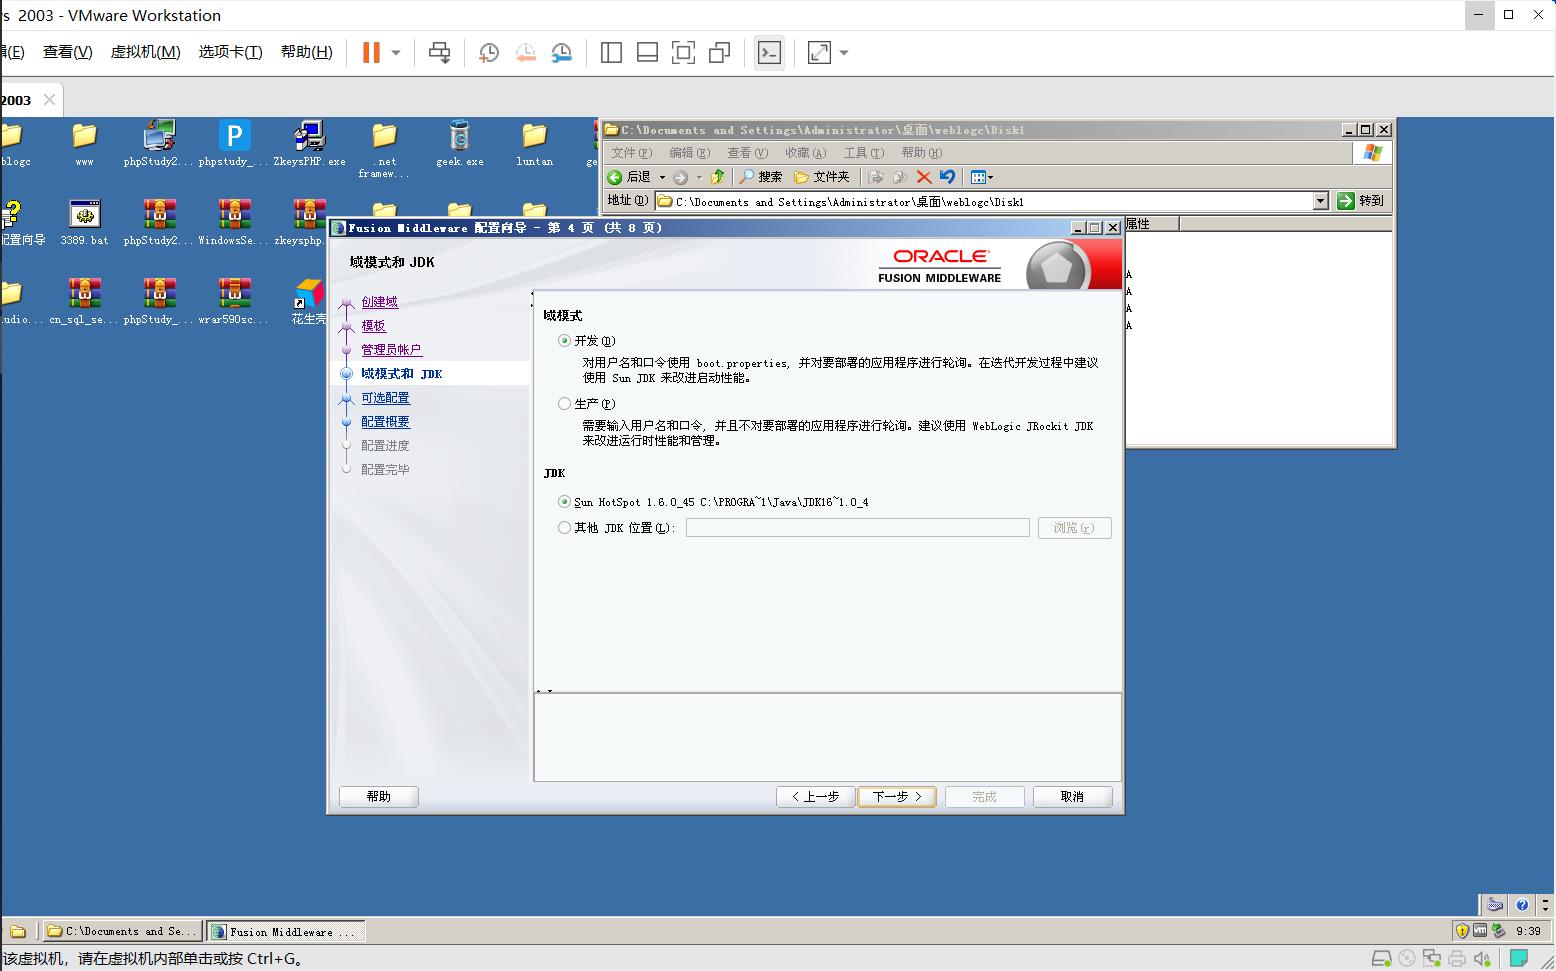Viewport: 1556px width, 971px height.
Task: Switch to Unity mode with overlapping squares icon
Action: click(x=719, y=53)
